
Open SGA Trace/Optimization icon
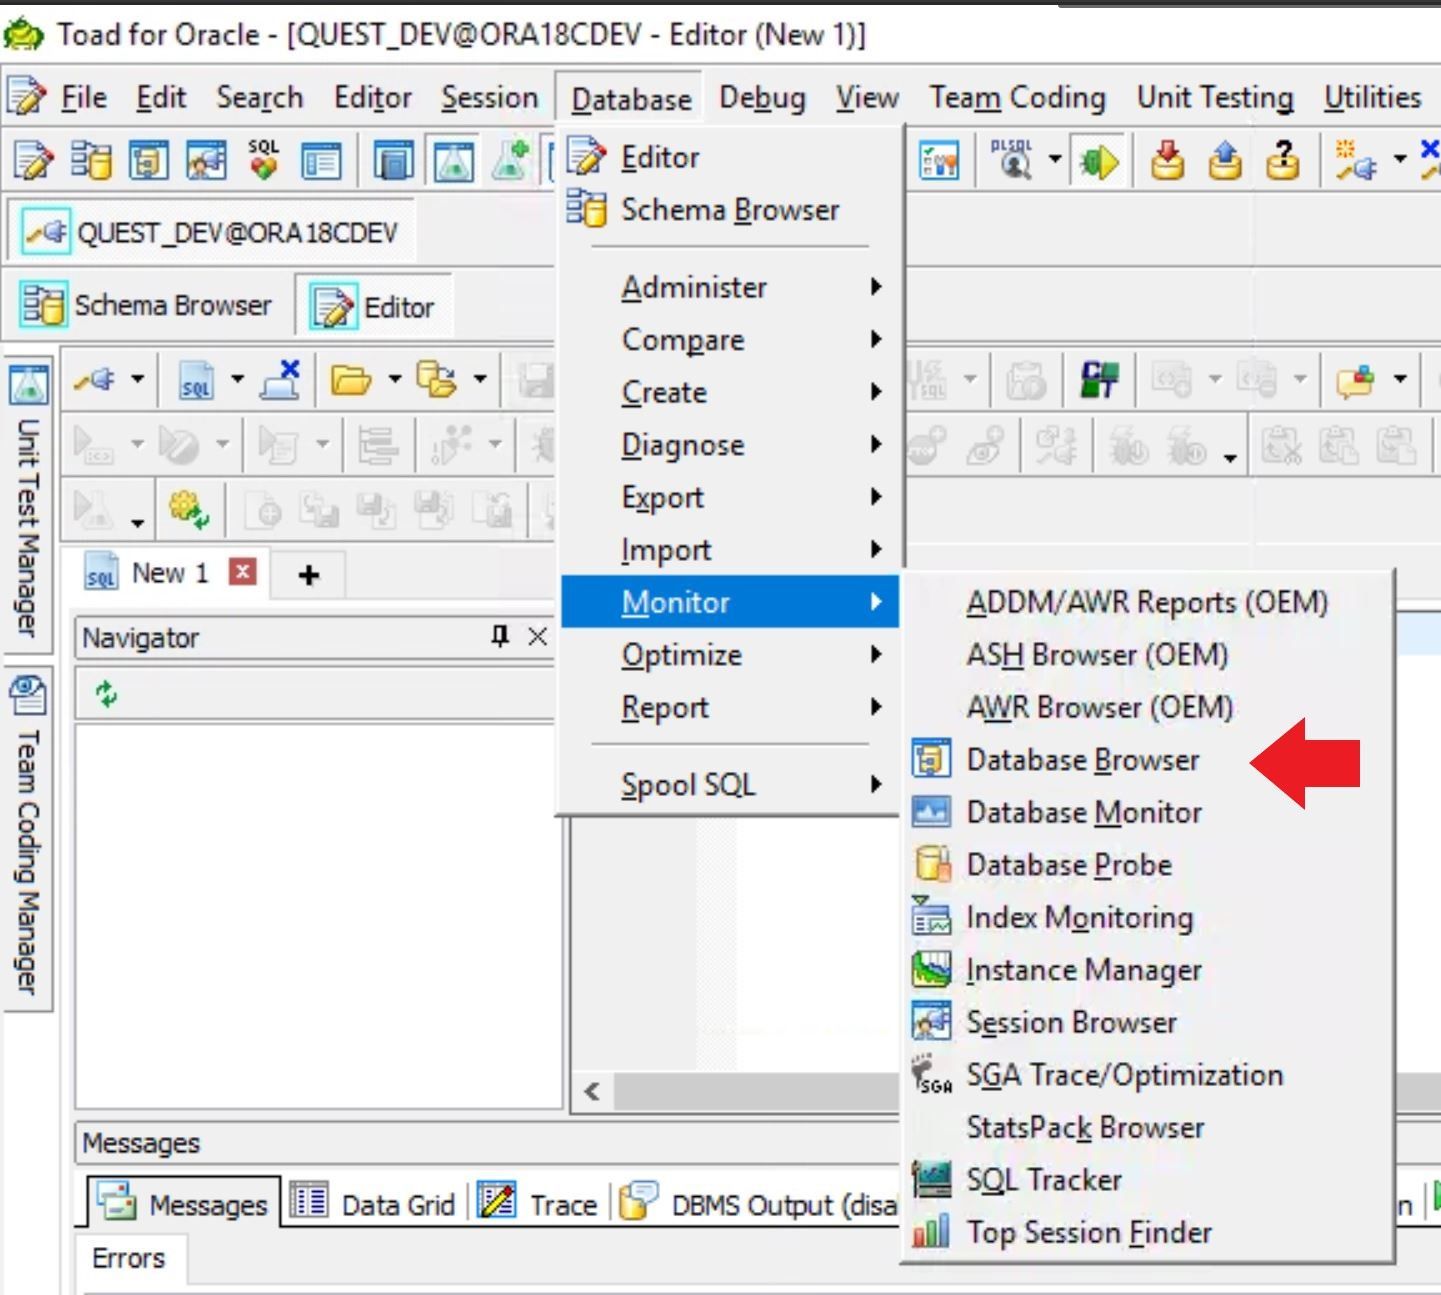click(x=931, y=1075)
